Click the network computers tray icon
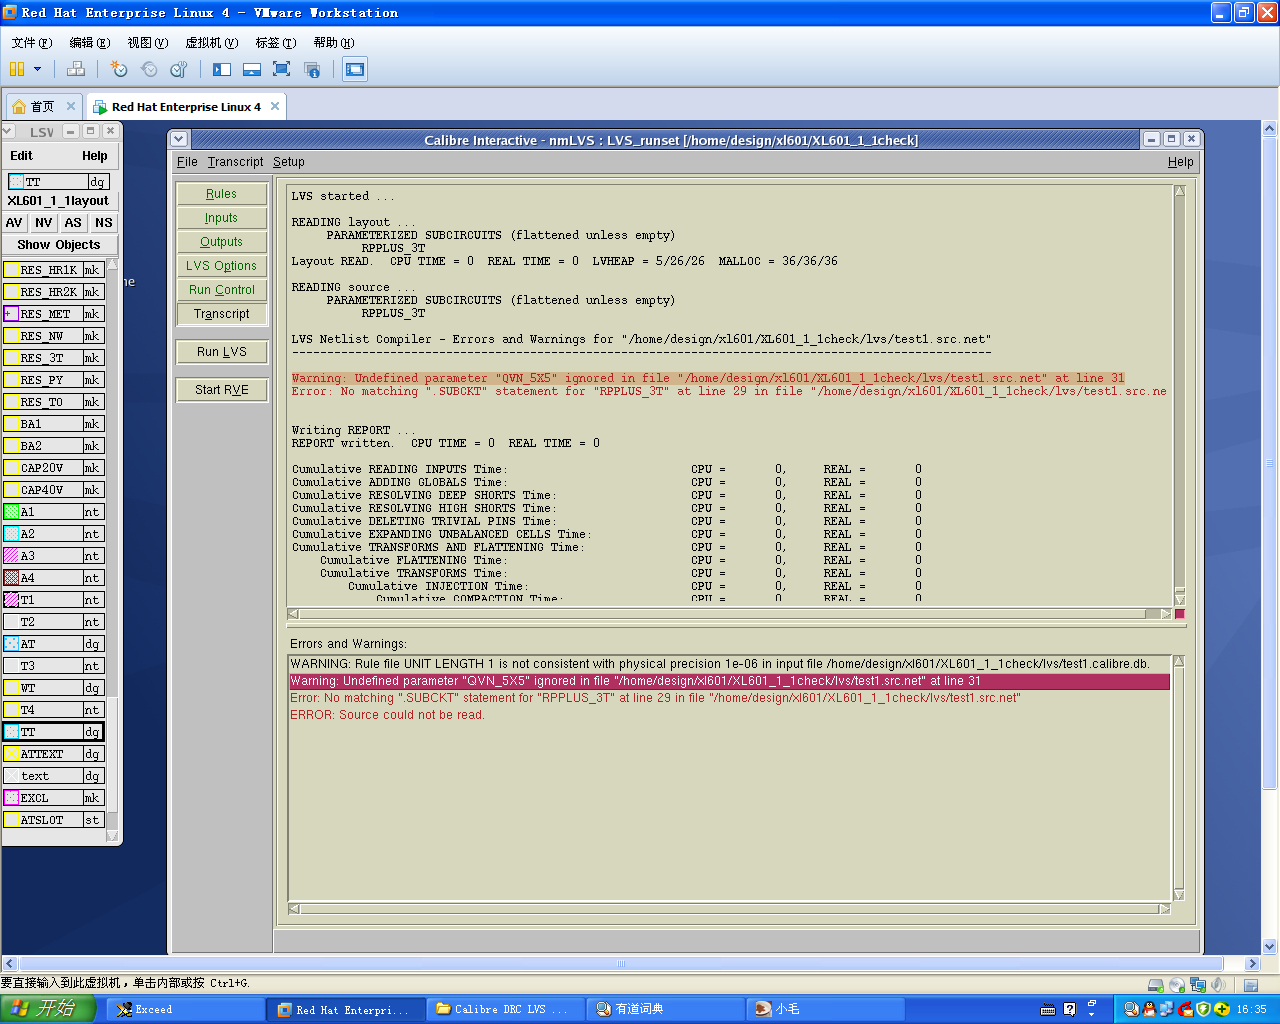 pyautogui.click(x=1167, y=1009)
